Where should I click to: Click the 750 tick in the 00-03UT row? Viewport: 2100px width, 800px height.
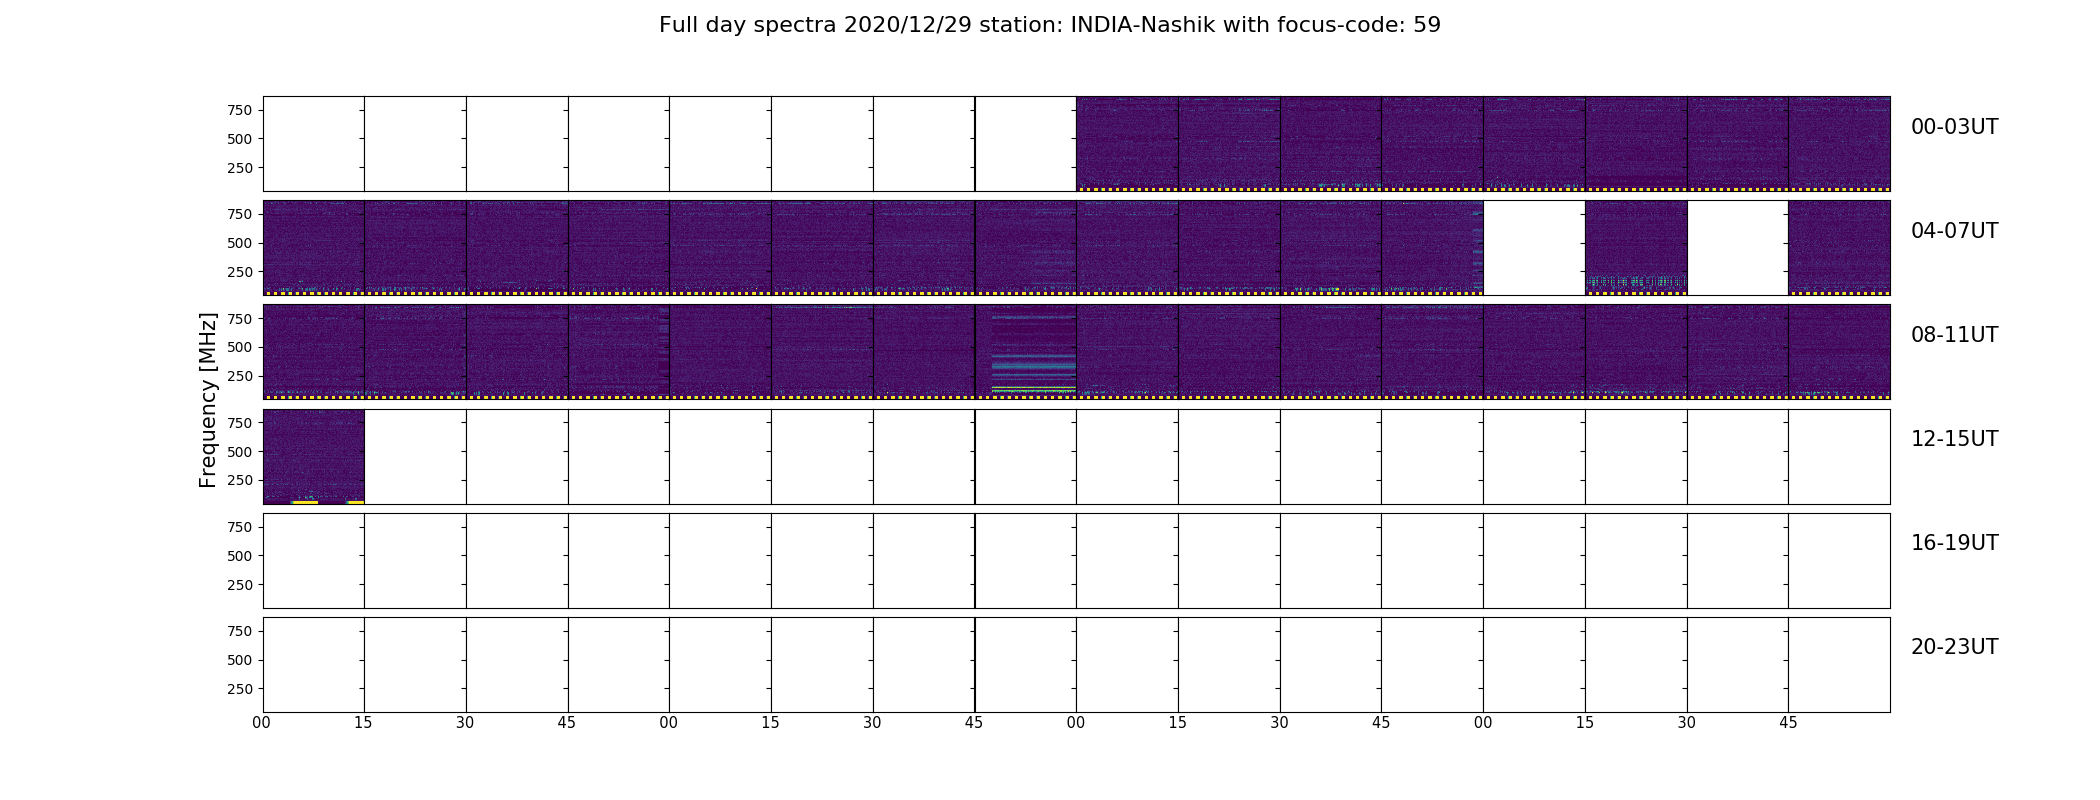coord(239,110)
